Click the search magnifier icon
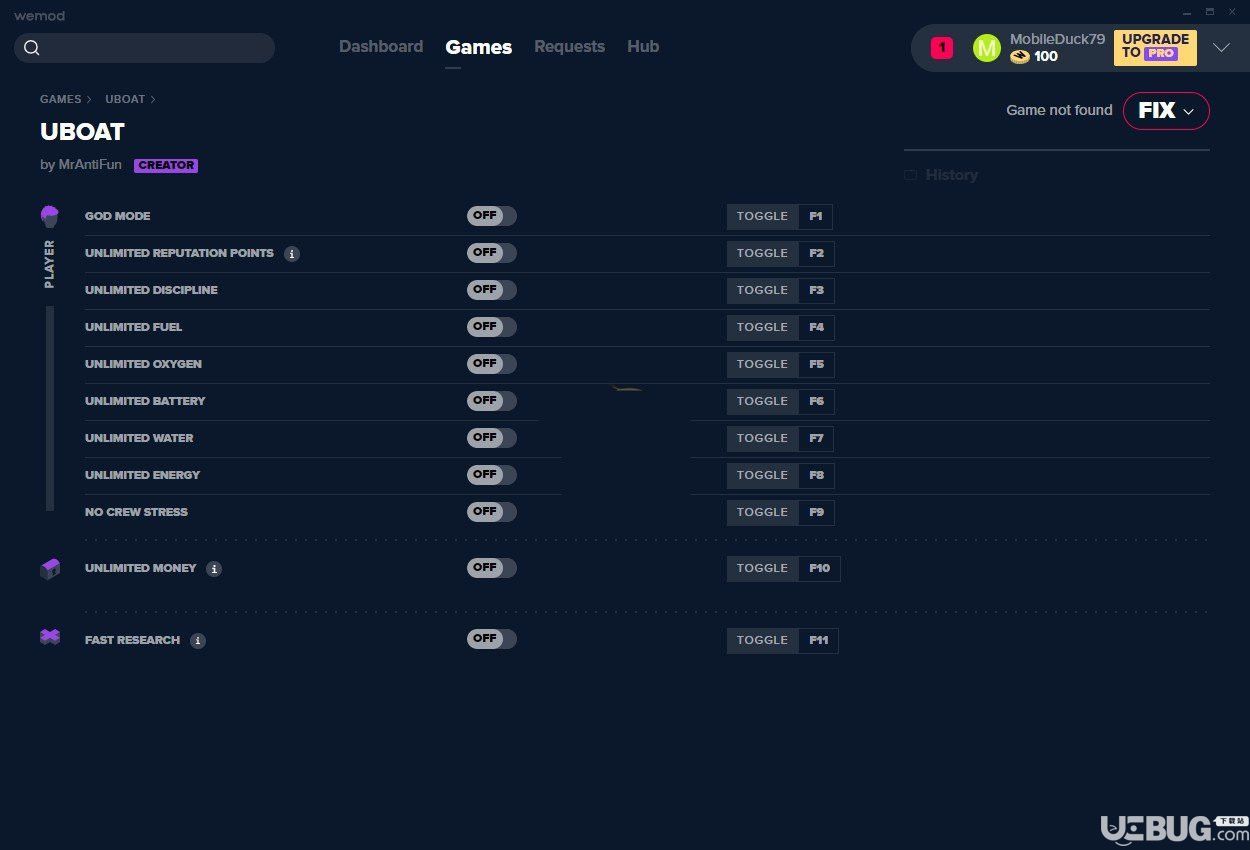 tap(32, 48)
